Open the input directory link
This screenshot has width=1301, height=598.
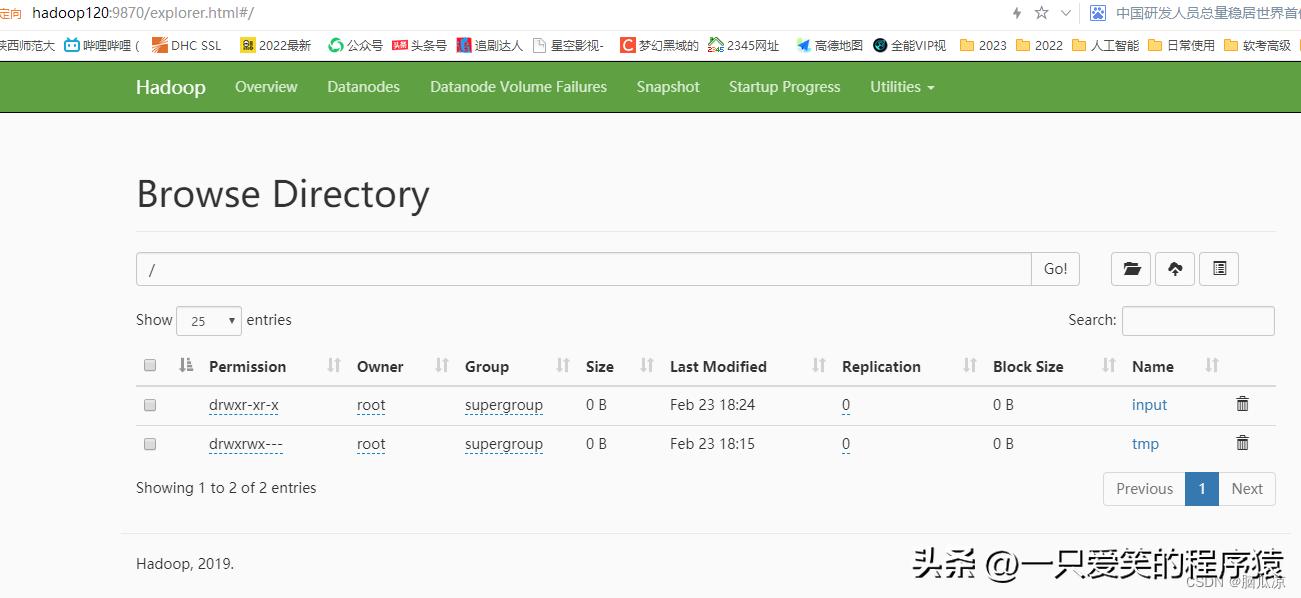tap(1148, 404)
